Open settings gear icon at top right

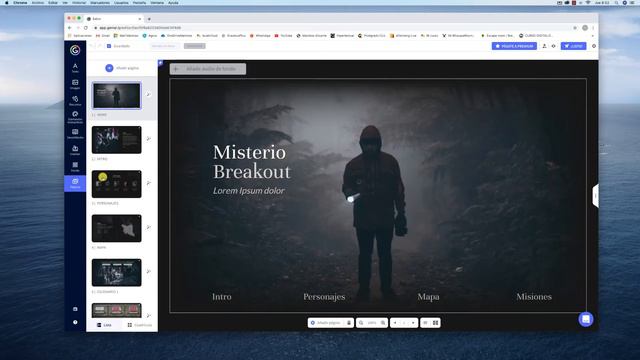tap(594, 46)
